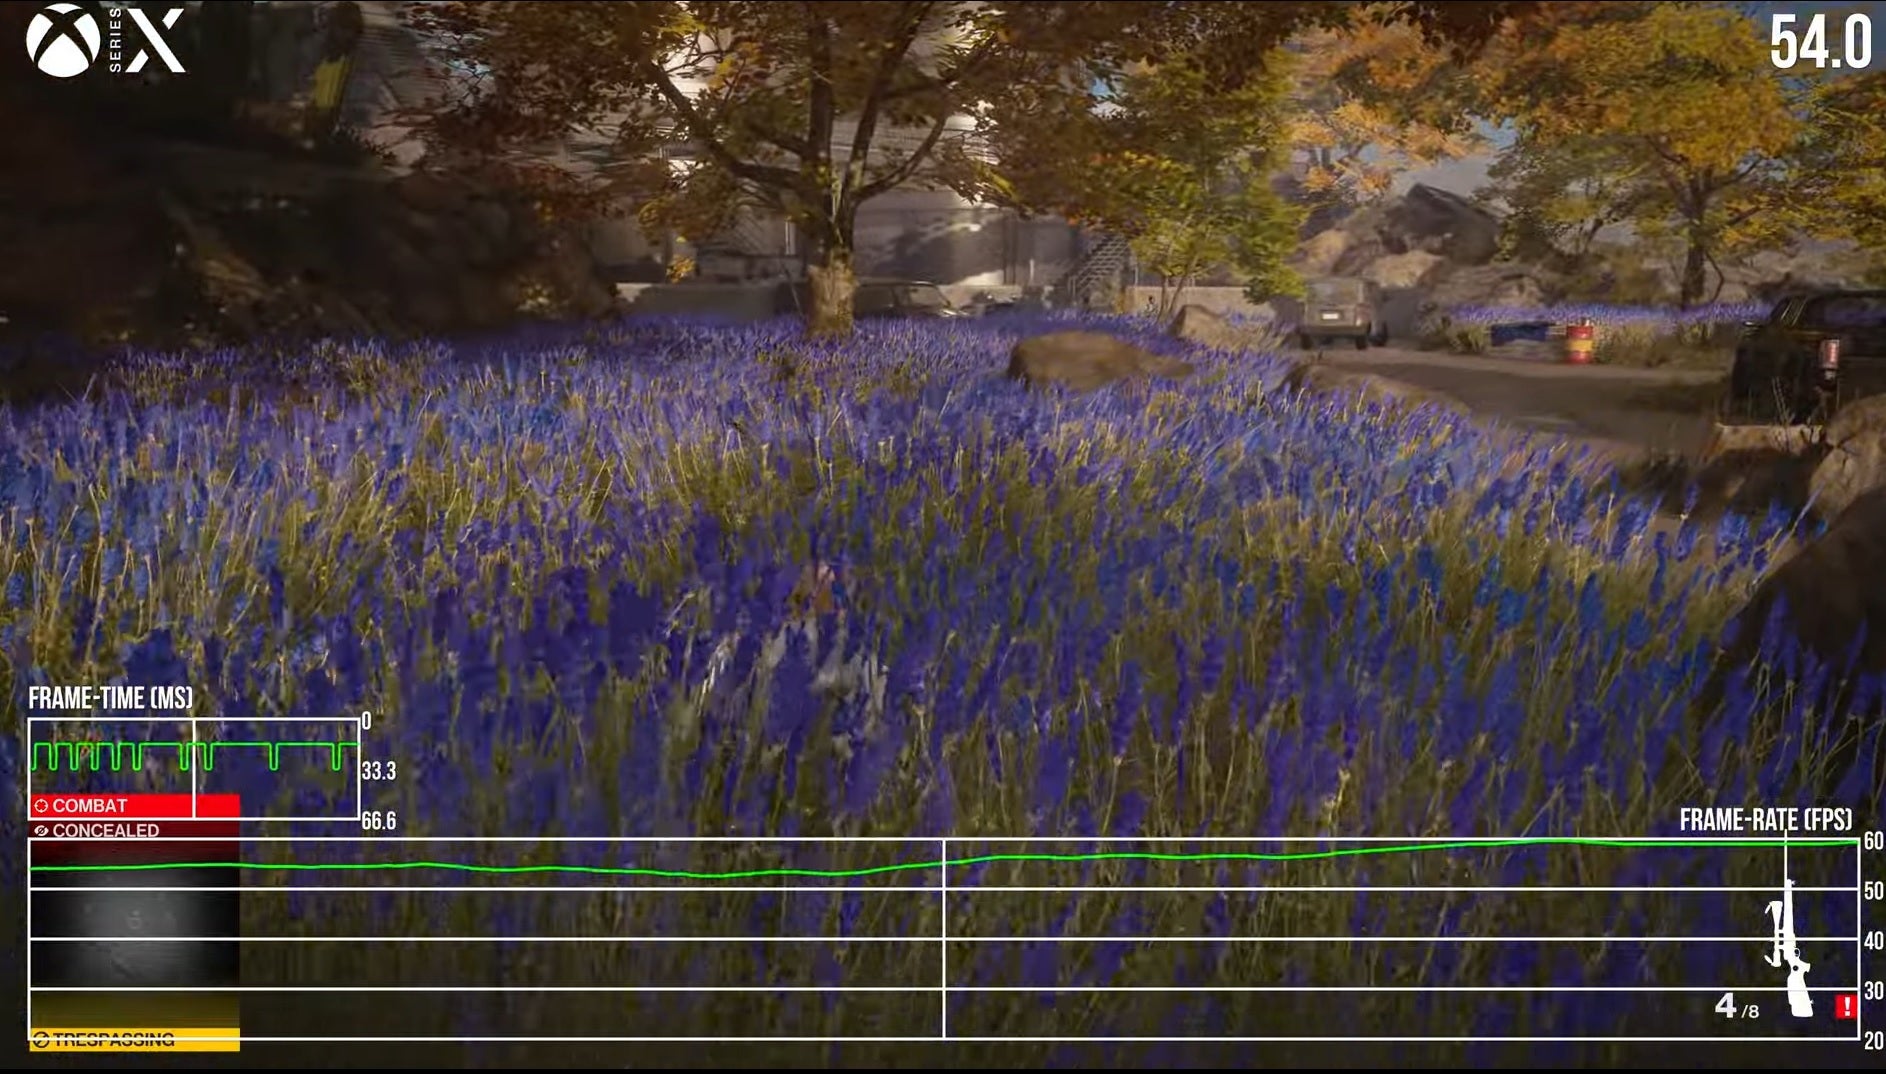
Task: Click the FRAME-TIME (MS) heading
Action: pos(110,698)
